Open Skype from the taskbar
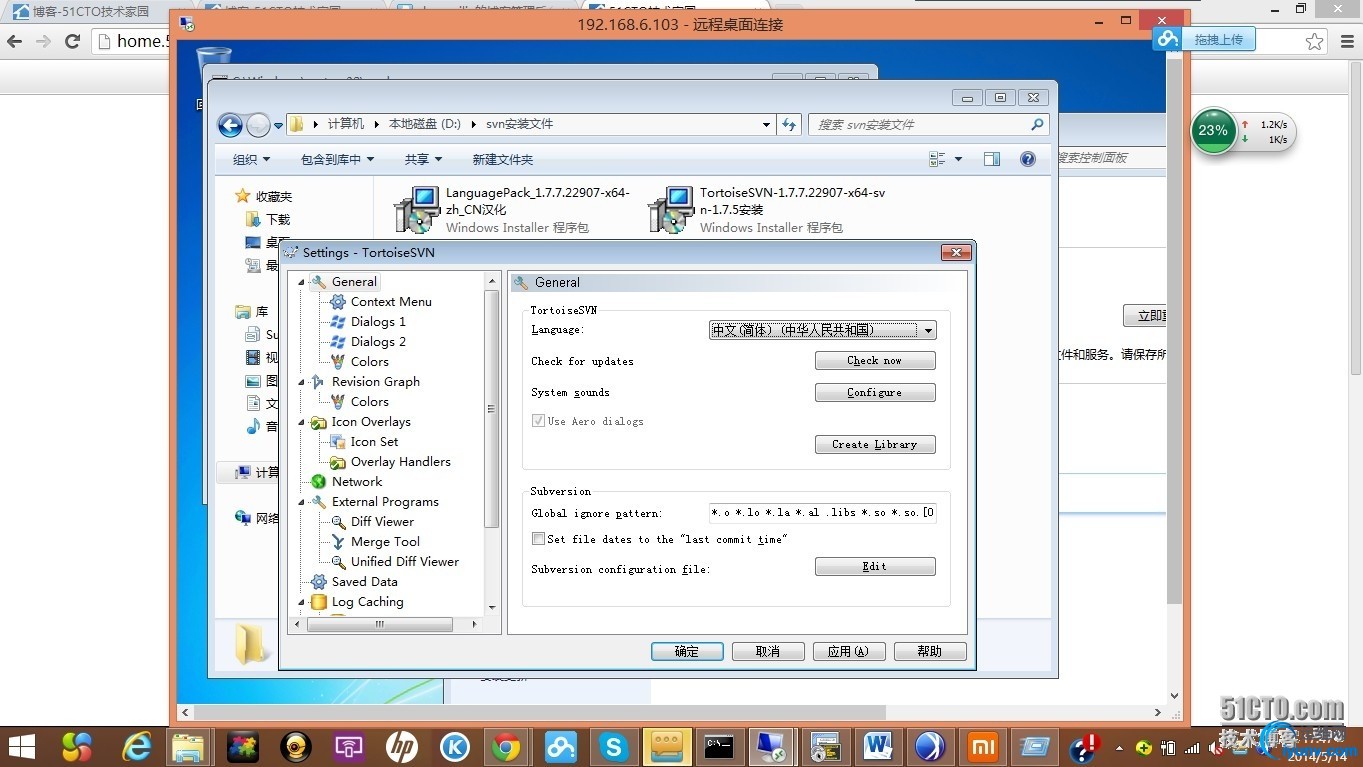 (612, 746)
